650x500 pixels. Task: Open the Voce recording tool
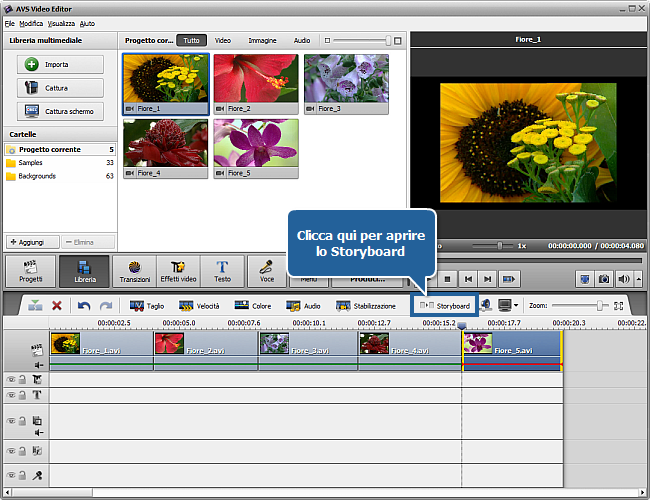point(267,270)
